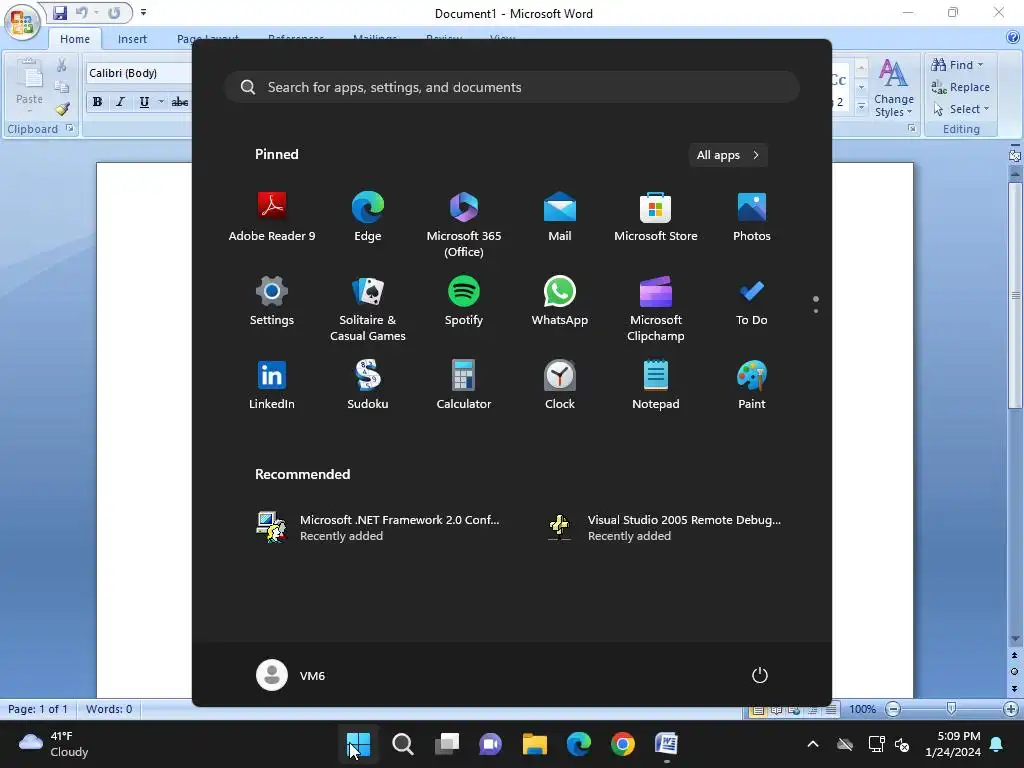Open LinkedIn pinned app
Screen dimensions: 1024x768
click(x=272, y=385)
